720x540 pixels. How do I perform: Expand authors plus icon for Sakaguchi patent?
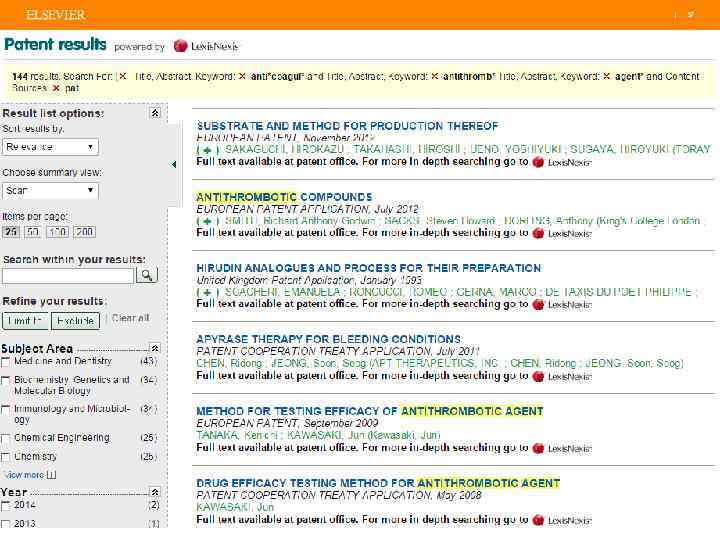coord(208,150)
